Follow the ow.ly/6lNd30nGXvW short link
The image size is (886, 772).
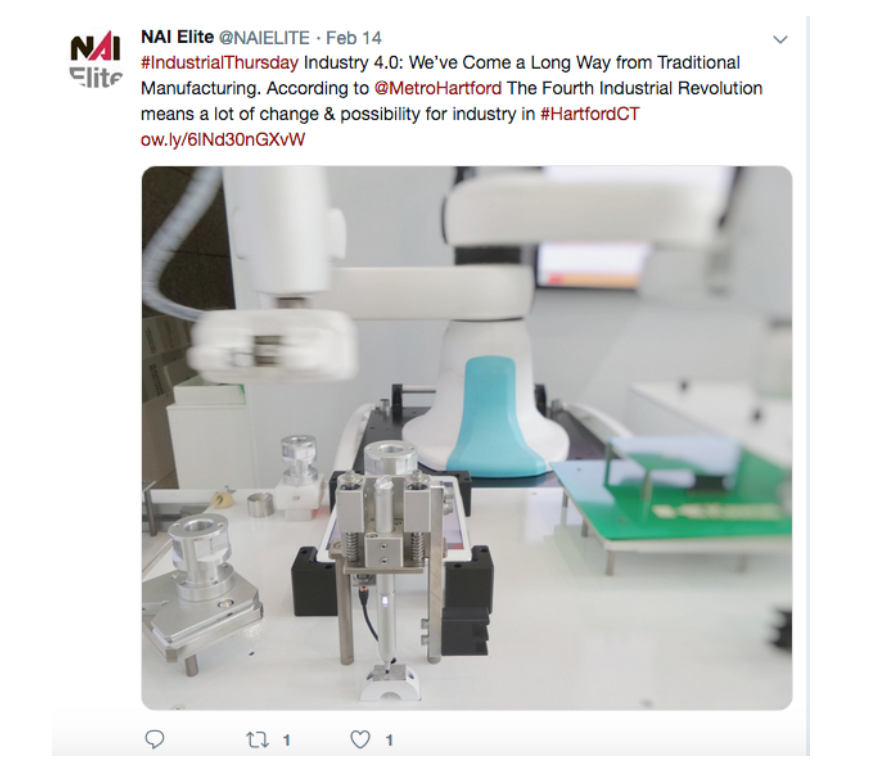point(223,140)
